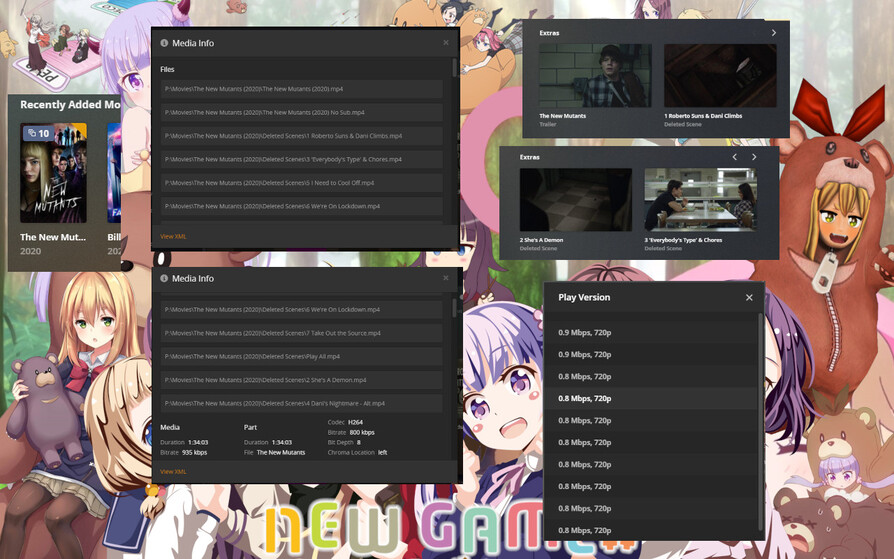This screenshot has width=894, height=559.
Task: Click the Media Bitrate value '935 kbps'
Action: click(x=194, y=452)
